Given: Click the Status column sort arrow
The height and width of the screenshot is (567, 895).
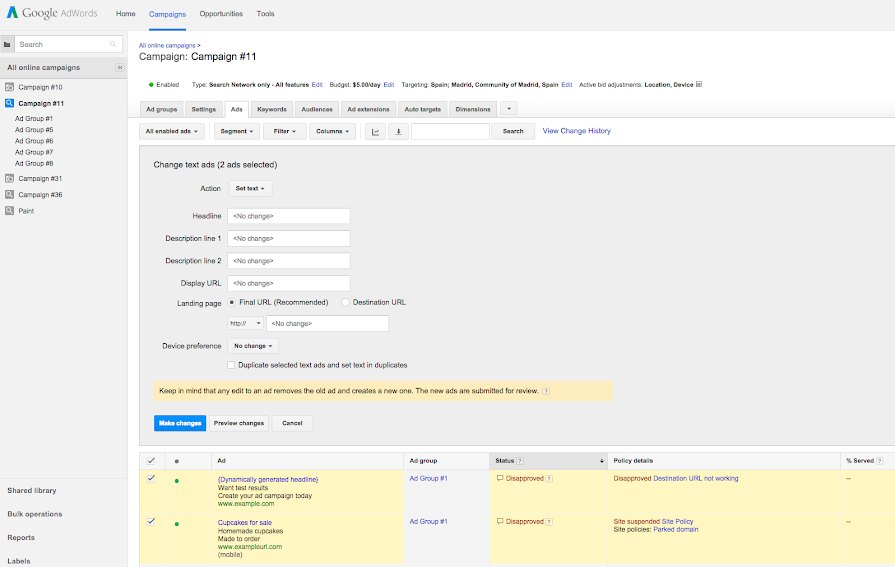Looking at the screenshot, I should click(x=602, y=461).
